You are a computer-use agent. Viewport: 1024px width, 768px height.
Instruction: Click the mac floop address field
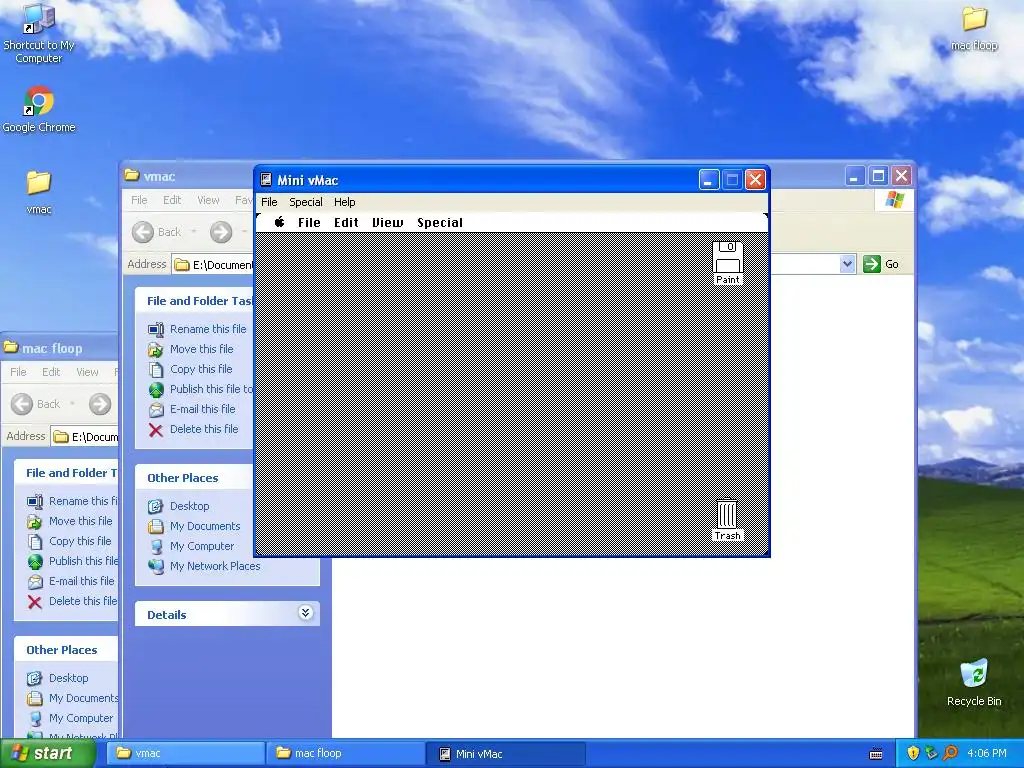(x=85, y=436)
